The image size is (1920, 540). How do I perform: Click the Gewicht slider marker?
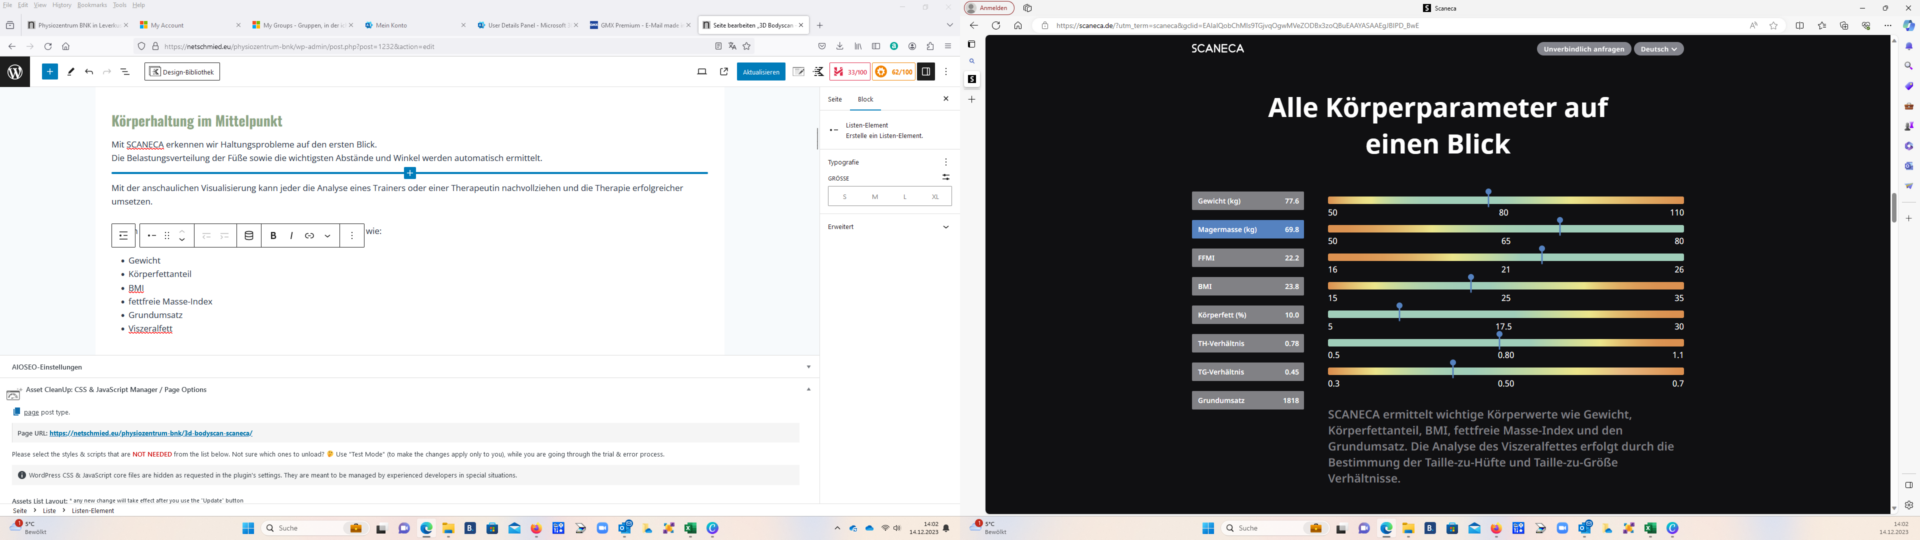pos(1488,196)
